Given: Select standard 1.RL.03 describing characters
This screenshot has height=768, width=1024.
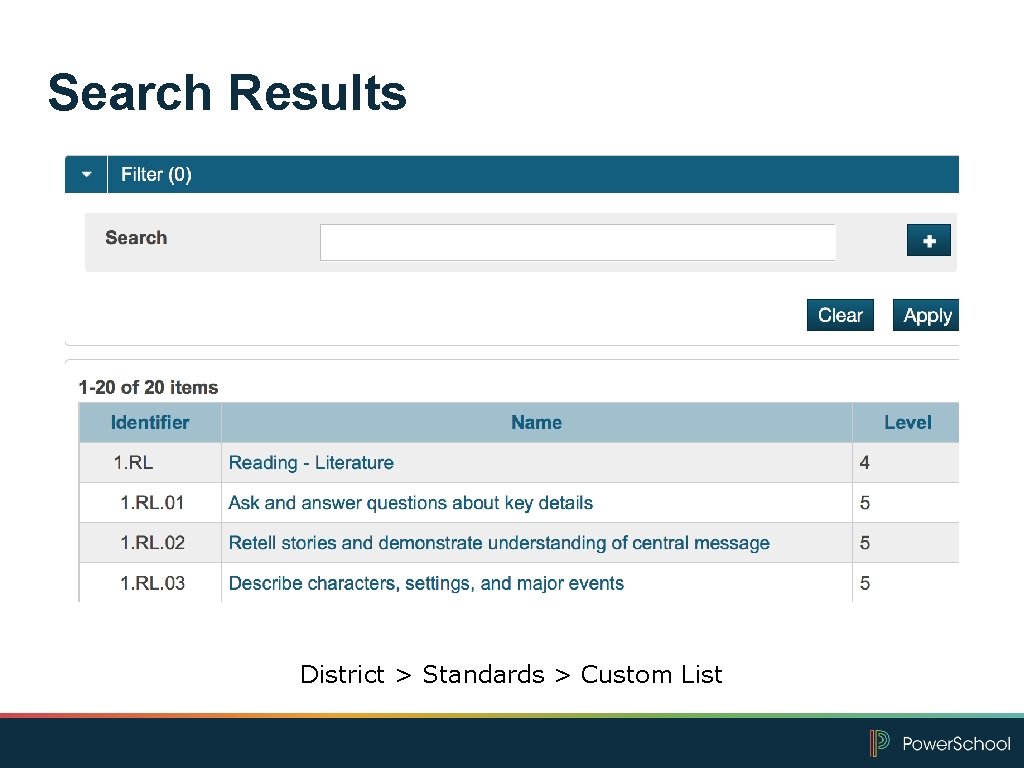Looking at the screenshot, I should pyautogui.click(x=426, y=583).
